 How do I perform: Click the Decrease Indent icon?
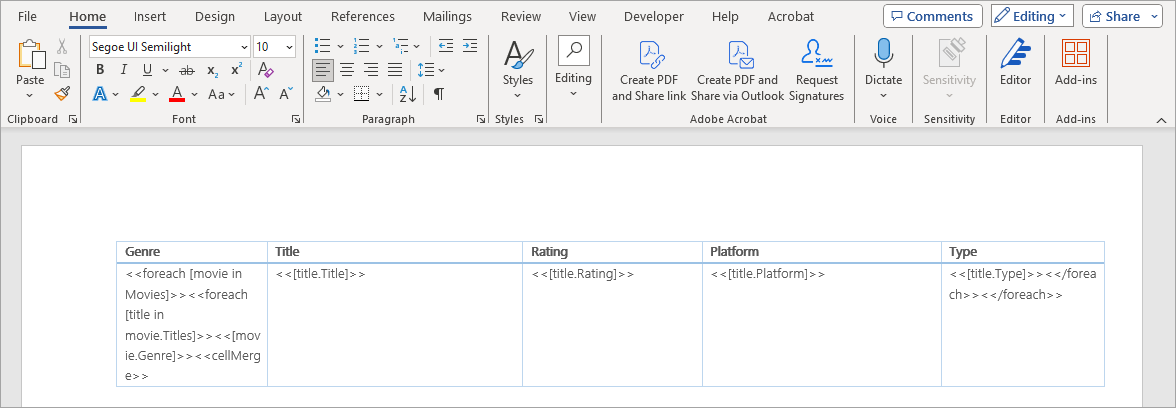coord(446,46)
